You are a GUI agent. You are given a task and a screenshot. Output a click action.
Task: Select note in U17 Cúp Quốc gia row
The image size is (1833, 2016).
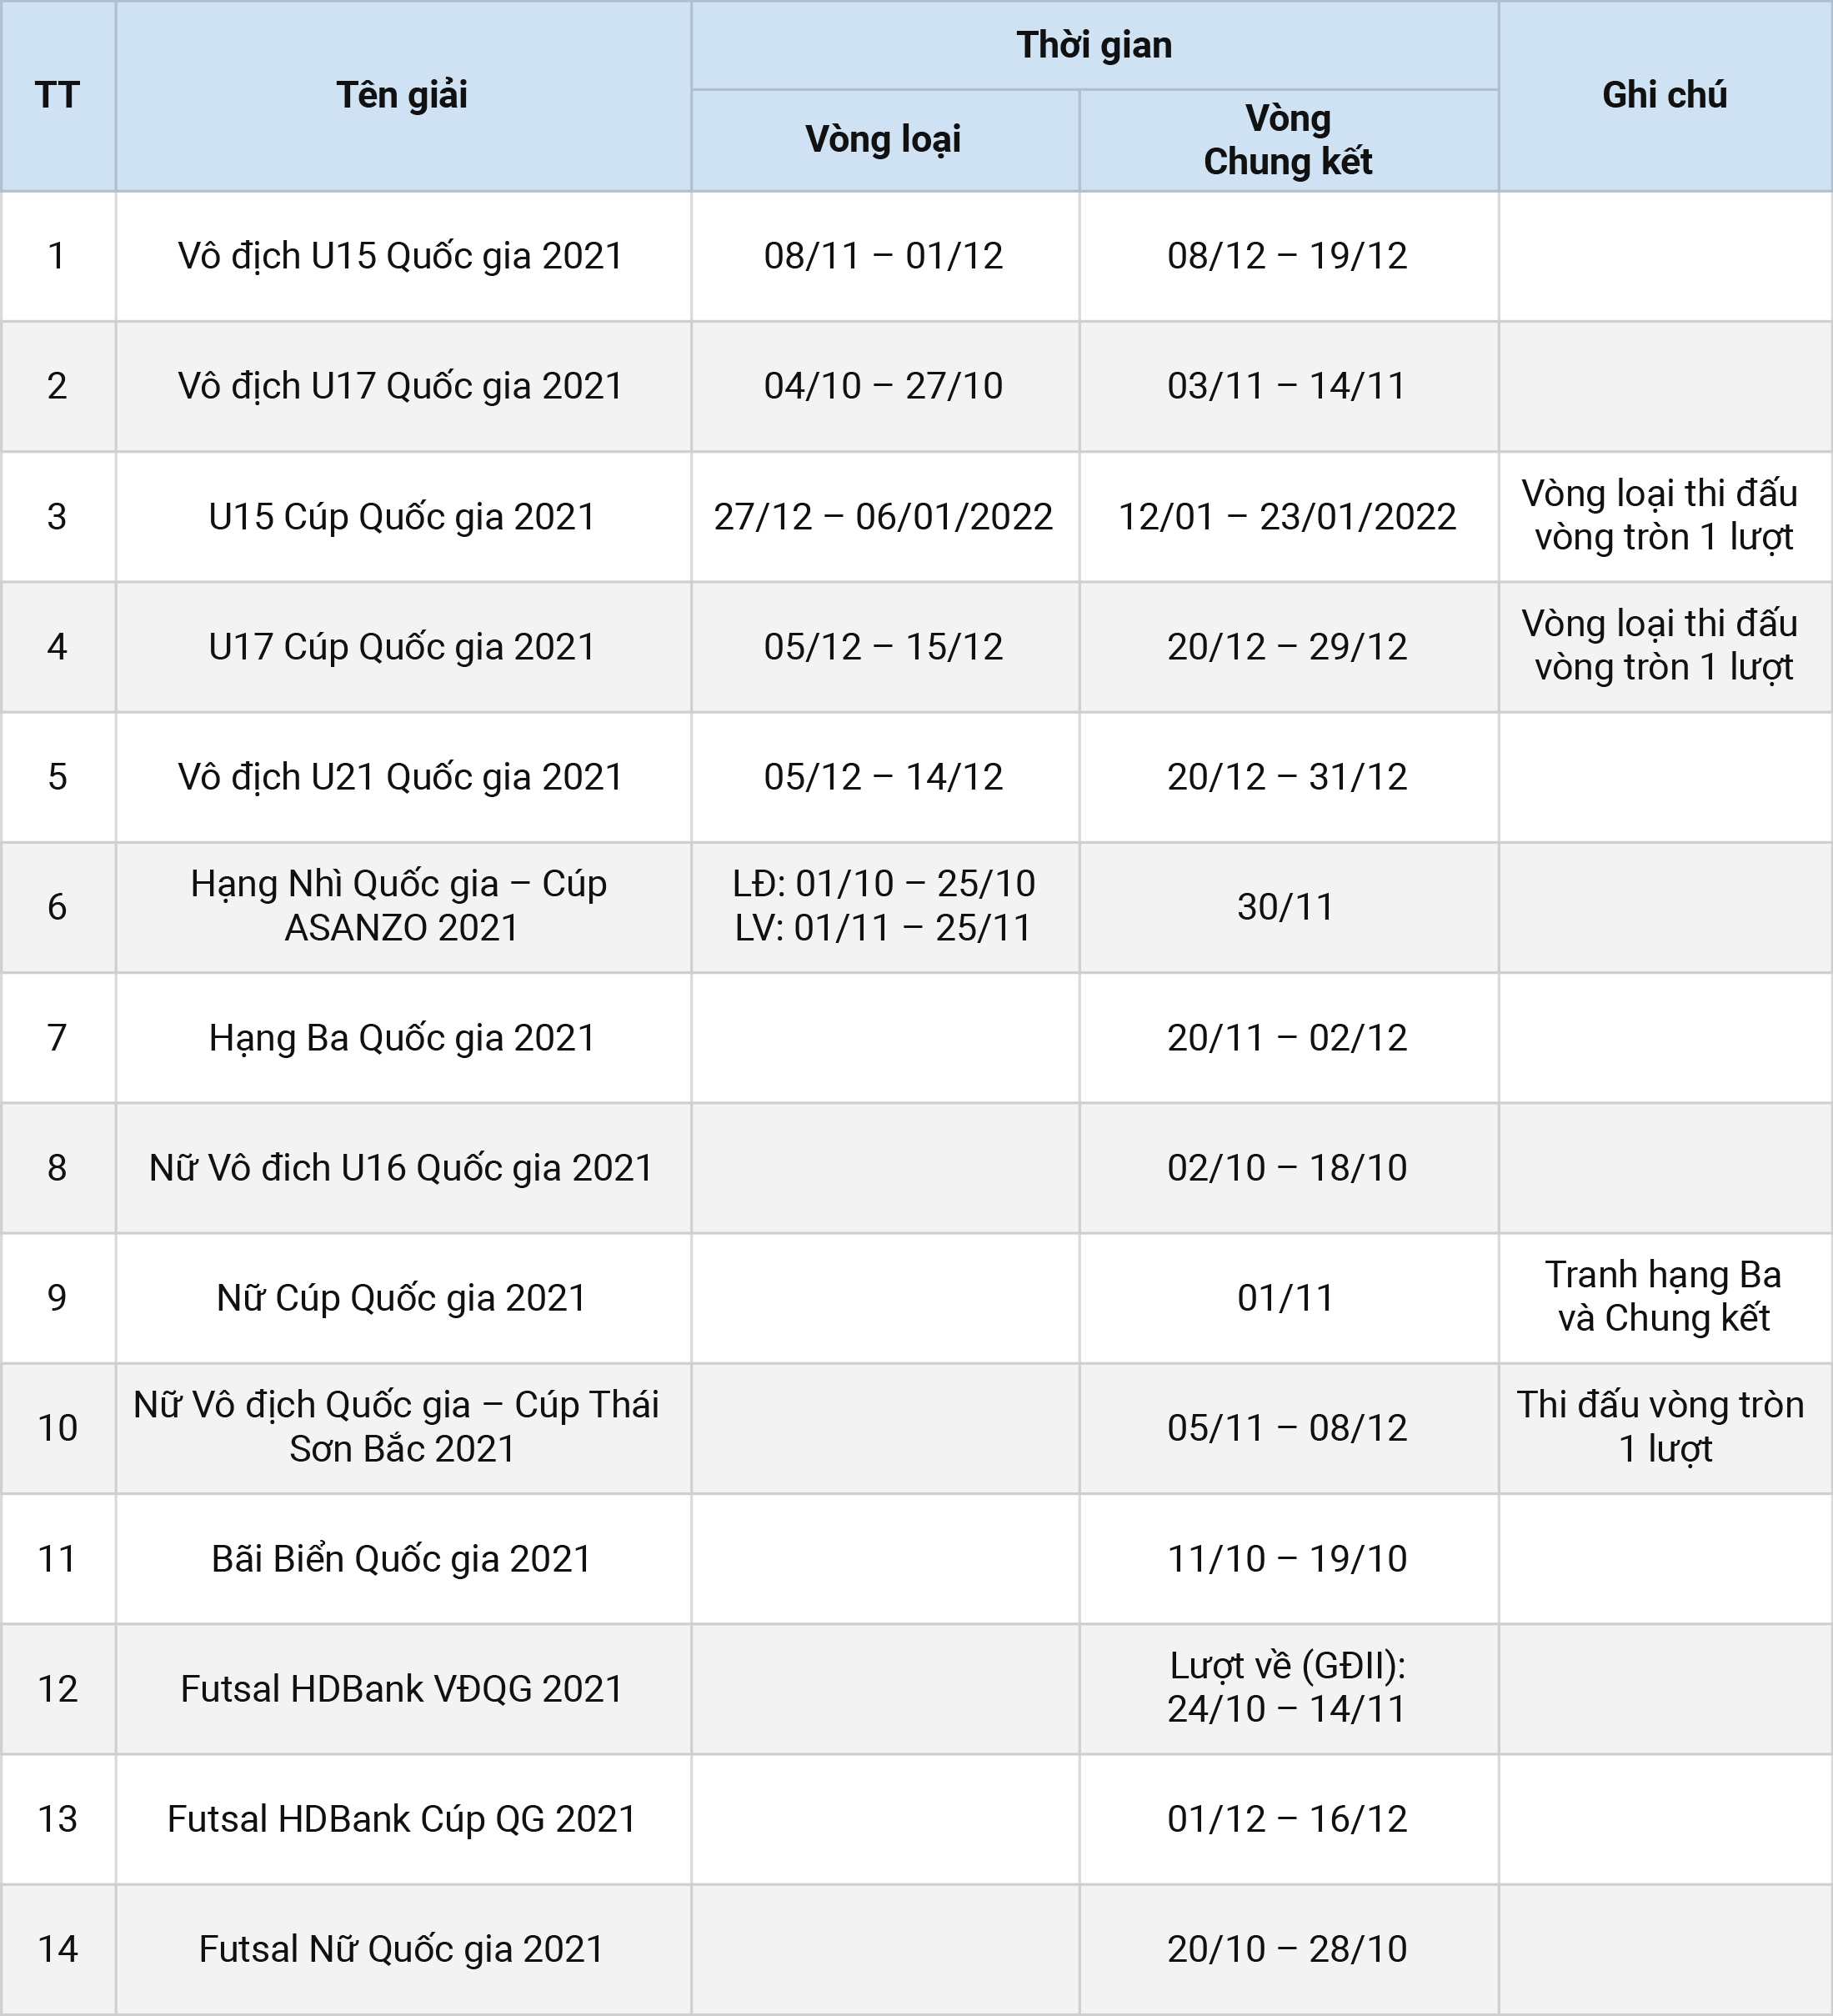1665,646
